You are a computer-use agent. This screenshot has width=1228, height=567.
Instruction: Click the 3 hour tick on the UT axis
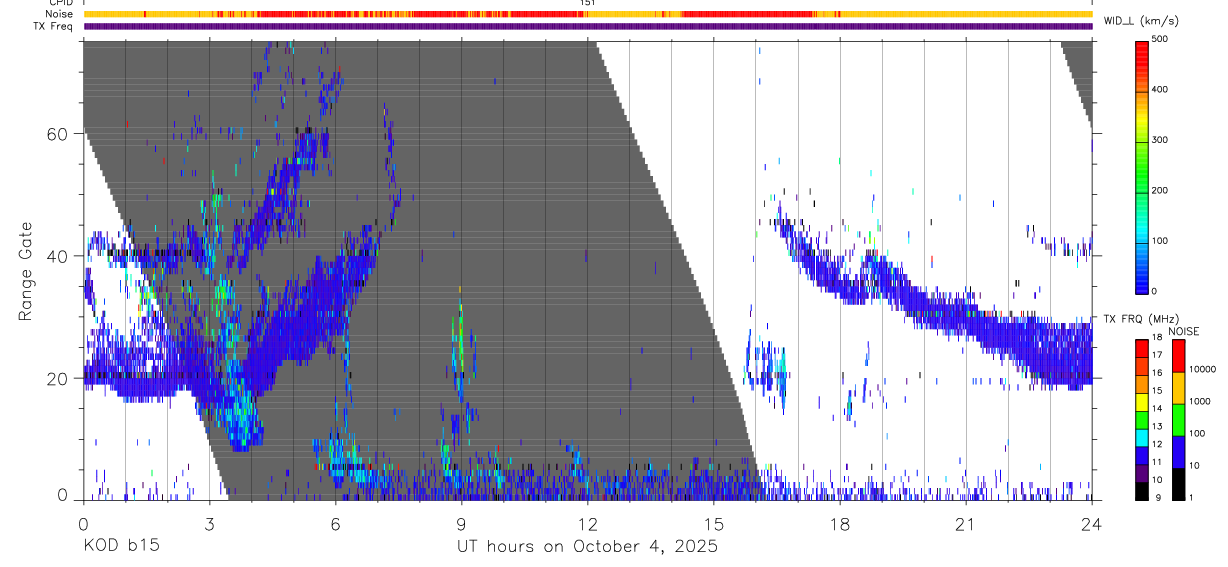pos(209,522)
